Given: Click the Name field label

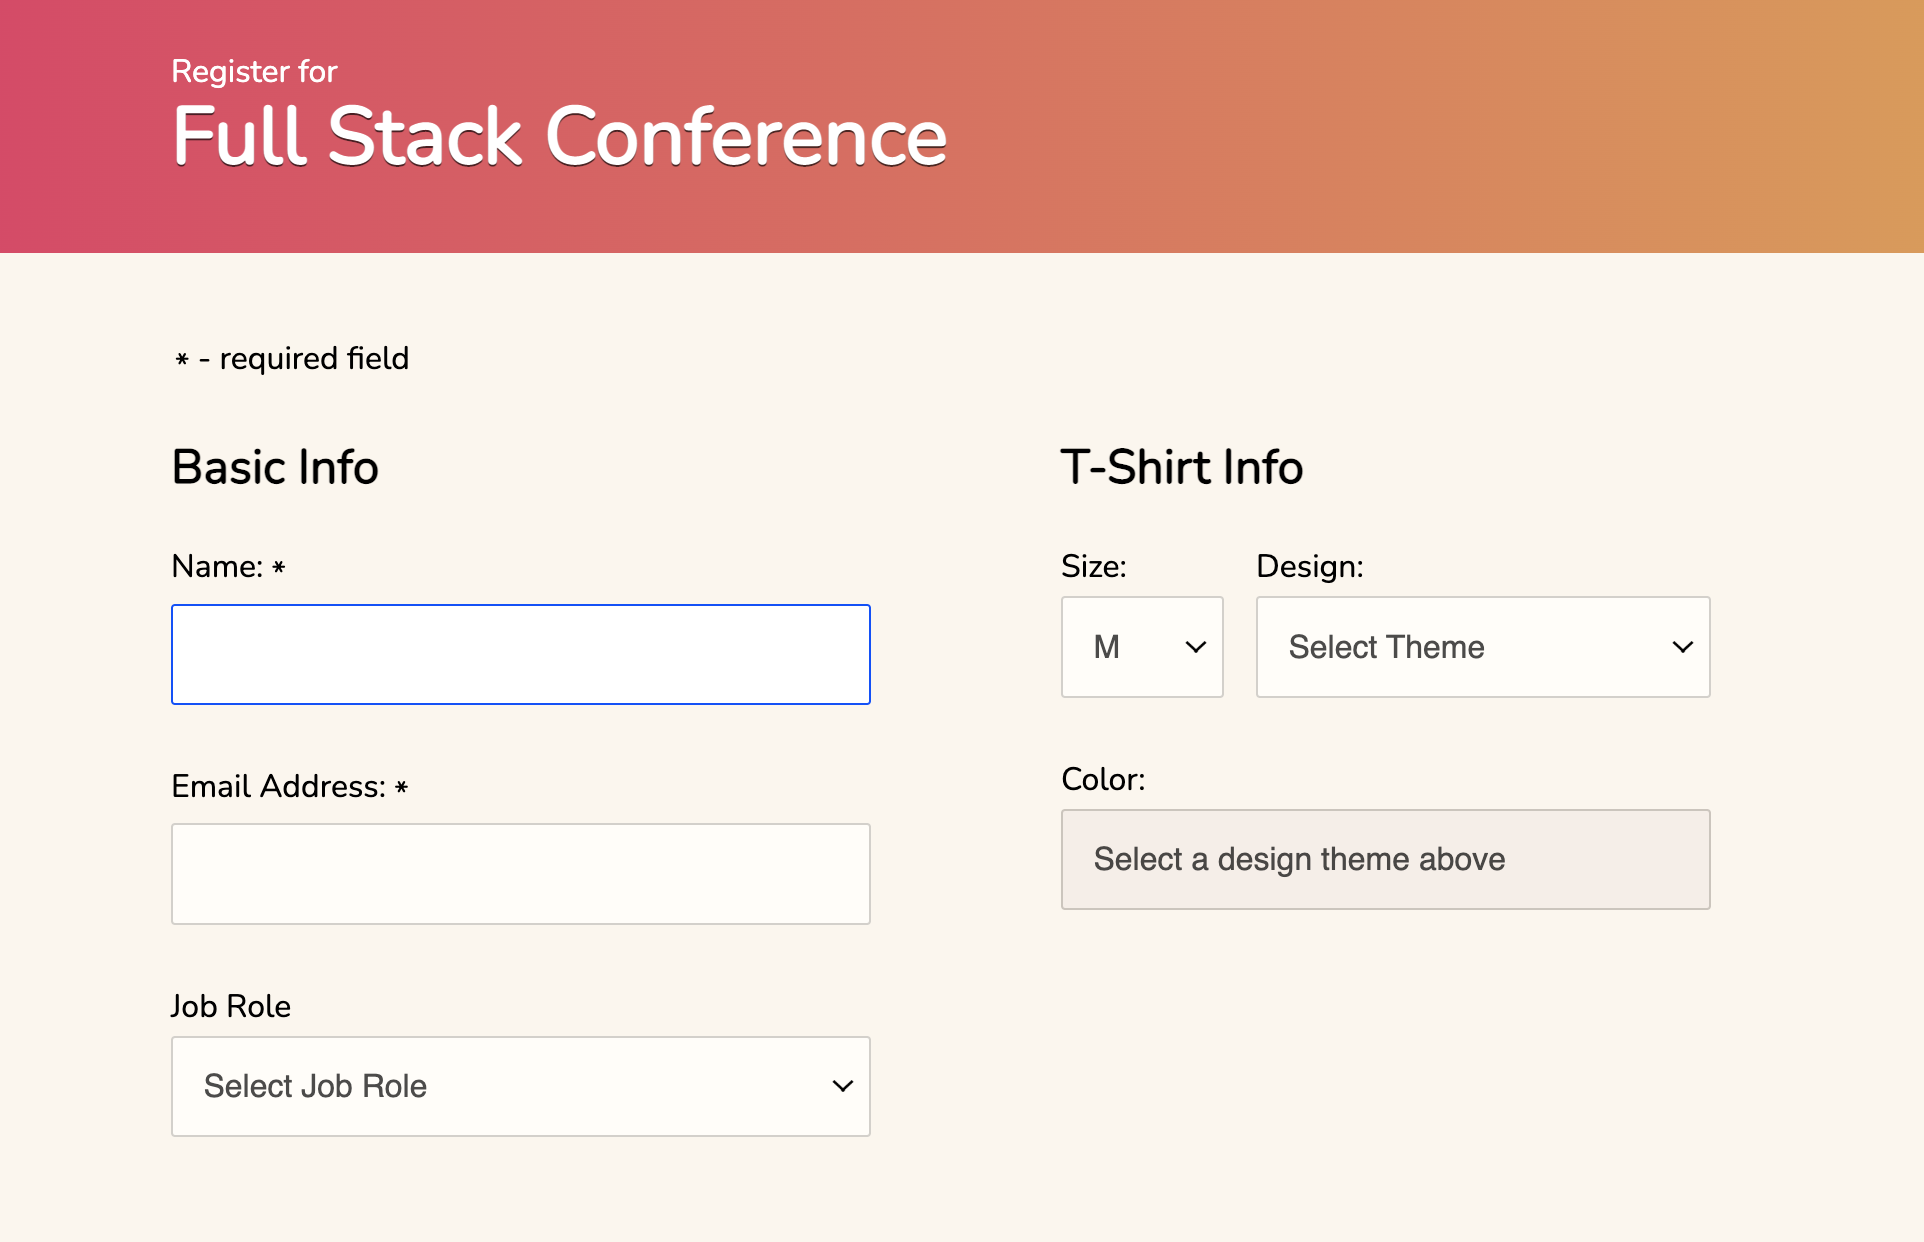Looking at the screenshot, I should (x=229, y=566).
